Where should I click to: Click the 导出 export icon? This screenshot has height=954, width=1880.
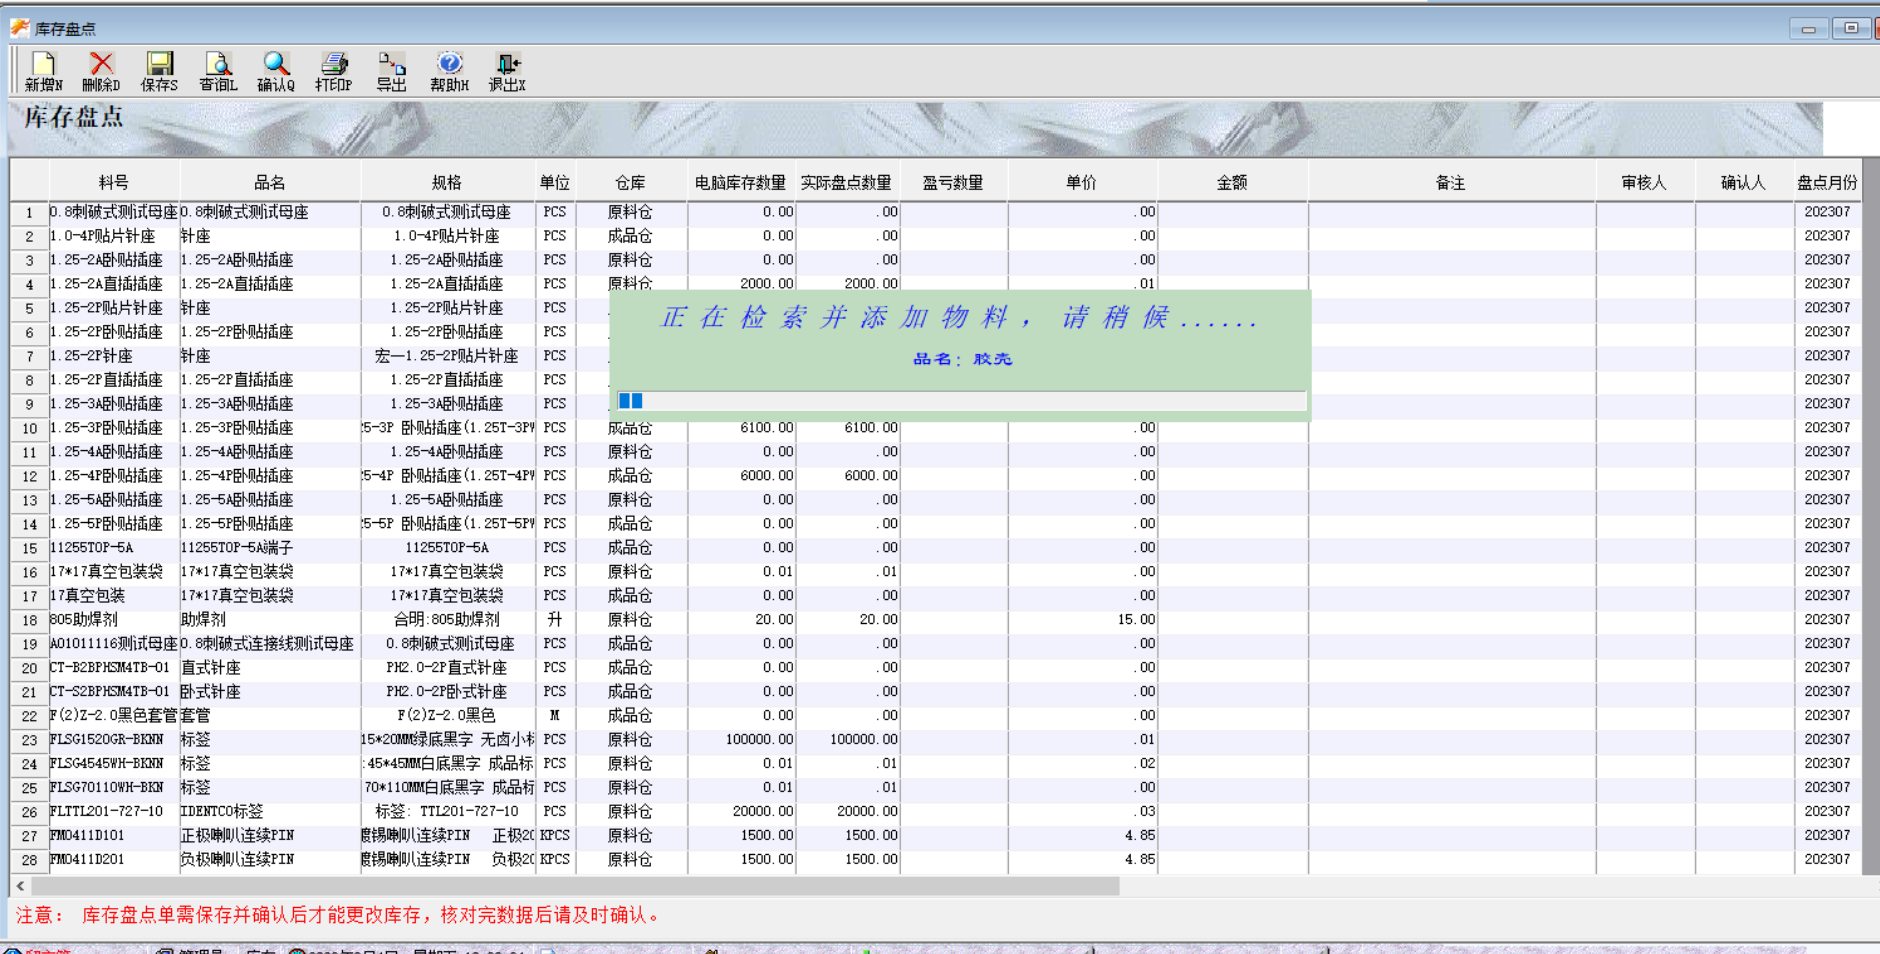point(391,72)
